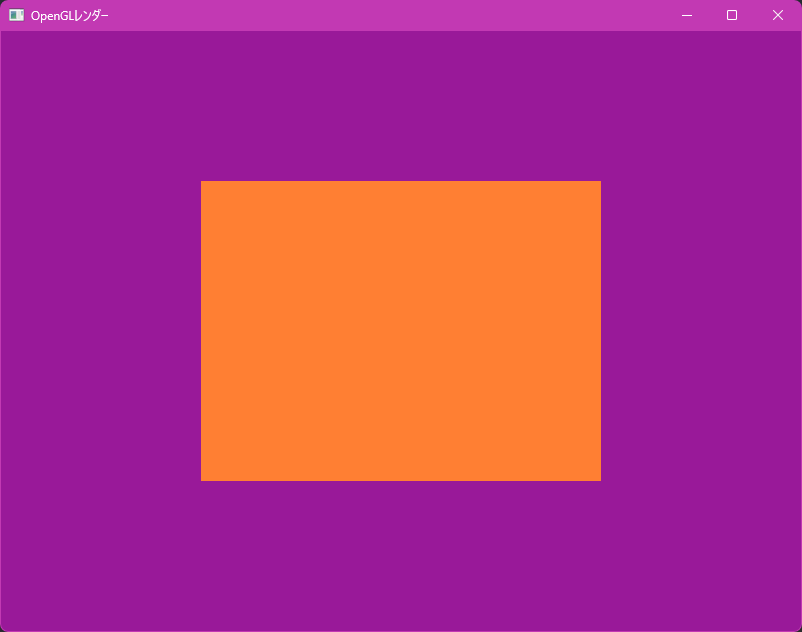Click the "OpenGLレンダー" window title text

click(x=70, y=15)
